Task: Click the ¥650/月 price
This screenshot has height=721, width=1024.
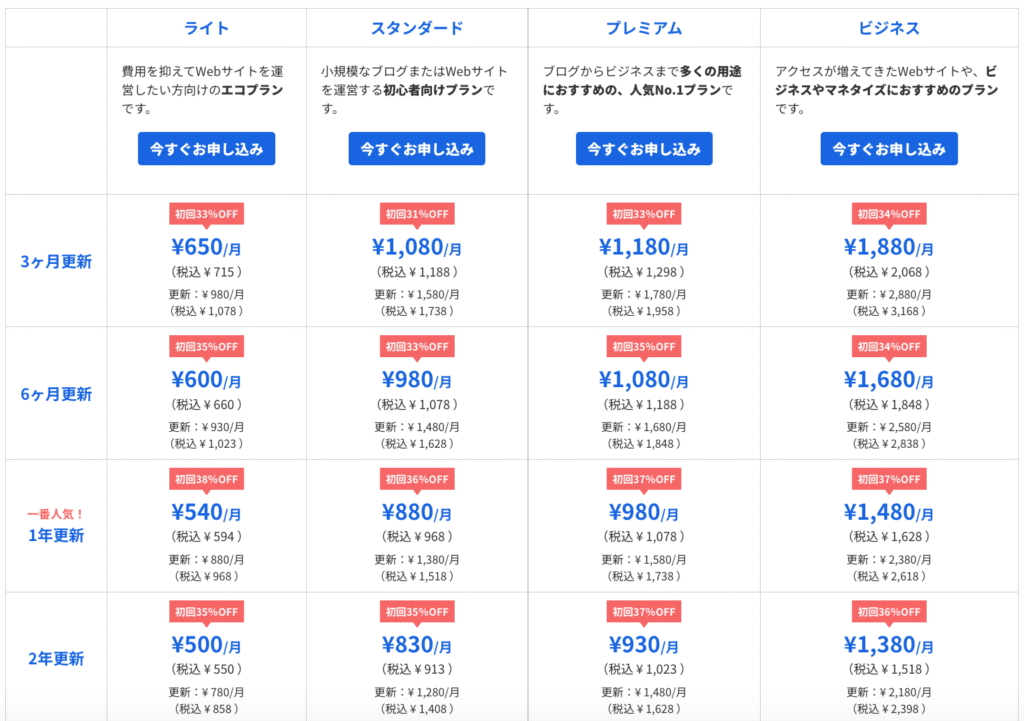Action: (x=206, y=248)
